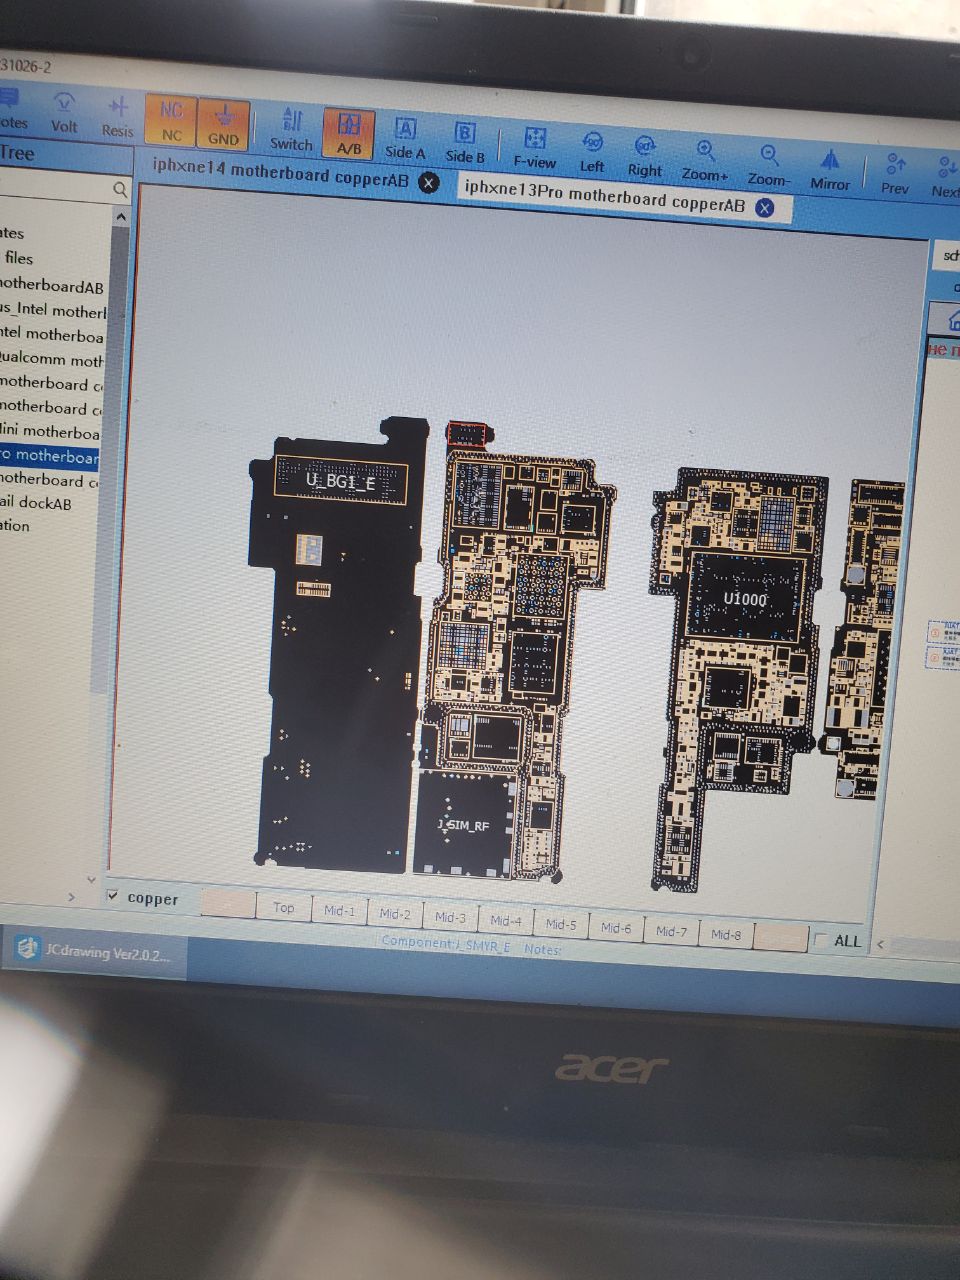Select the Mid-4 layer tab
960x1280 pixels.
coord(505,920)
